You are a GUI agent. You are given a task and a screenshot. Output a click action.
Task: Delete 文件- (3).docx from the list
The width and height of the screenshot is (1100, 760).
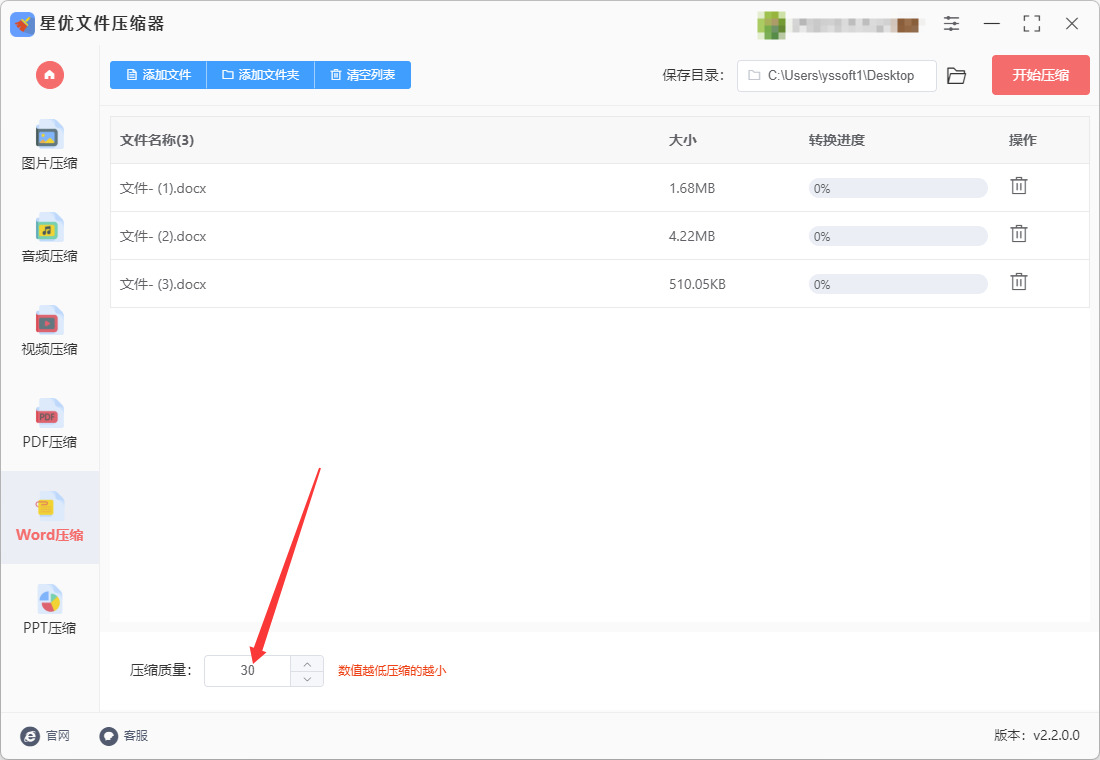[1019, 281]
